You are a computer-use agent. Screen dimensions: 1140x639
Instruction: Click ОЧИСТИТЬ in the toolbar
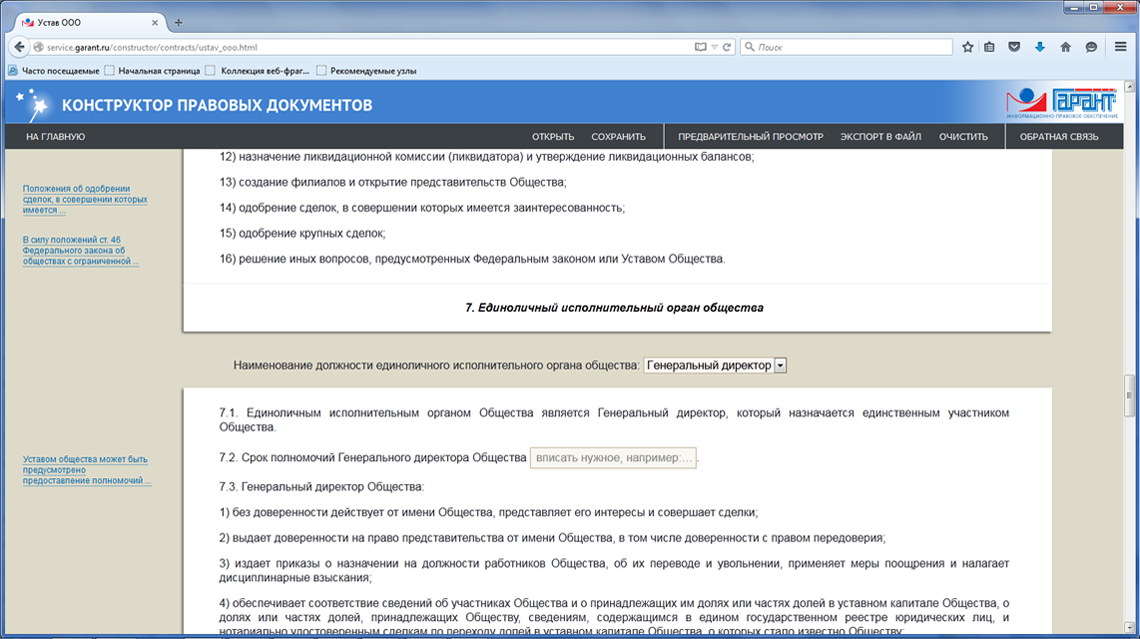pos(963,137)
